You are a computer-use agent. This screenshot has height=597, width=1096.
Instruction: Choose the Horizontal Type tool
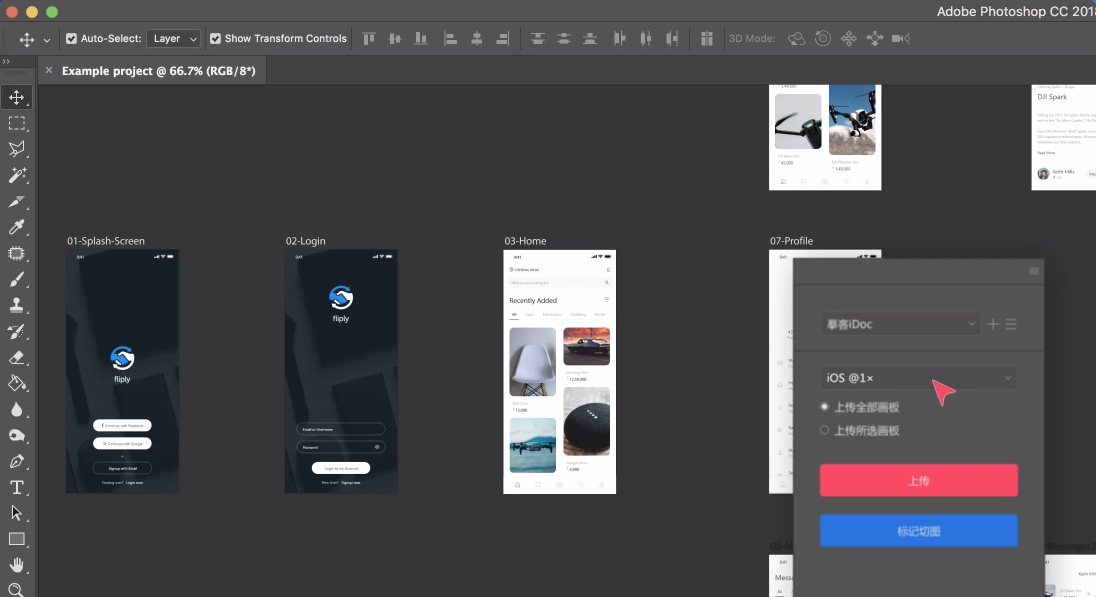tap(16, 487)
